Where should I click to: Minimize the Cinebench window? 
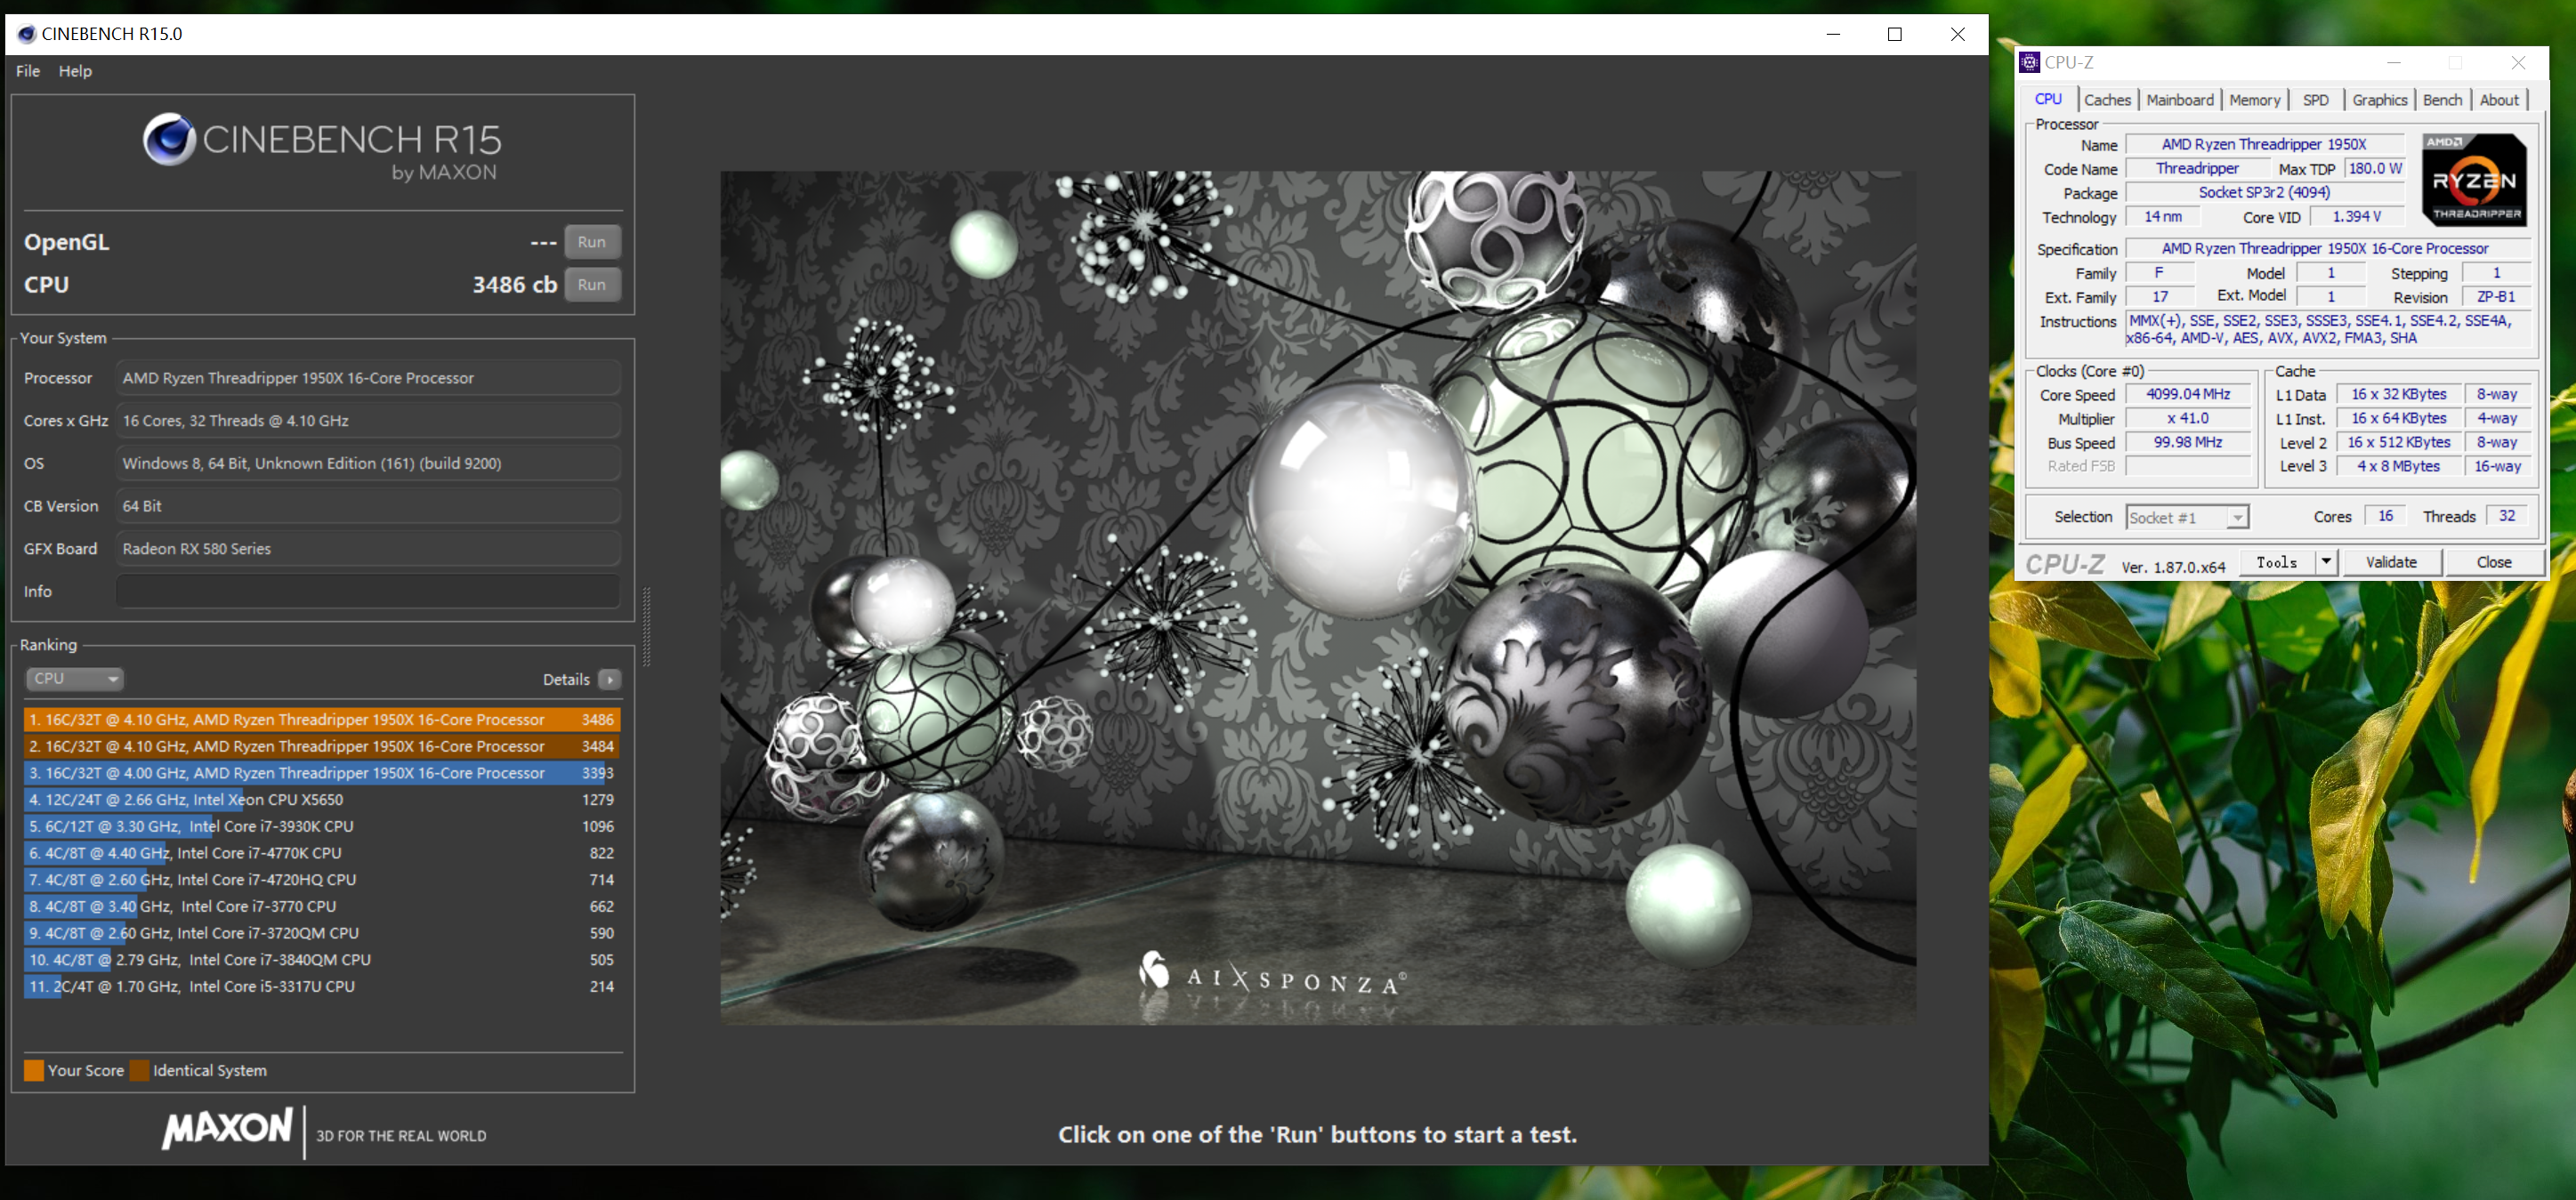[1833, 34]
